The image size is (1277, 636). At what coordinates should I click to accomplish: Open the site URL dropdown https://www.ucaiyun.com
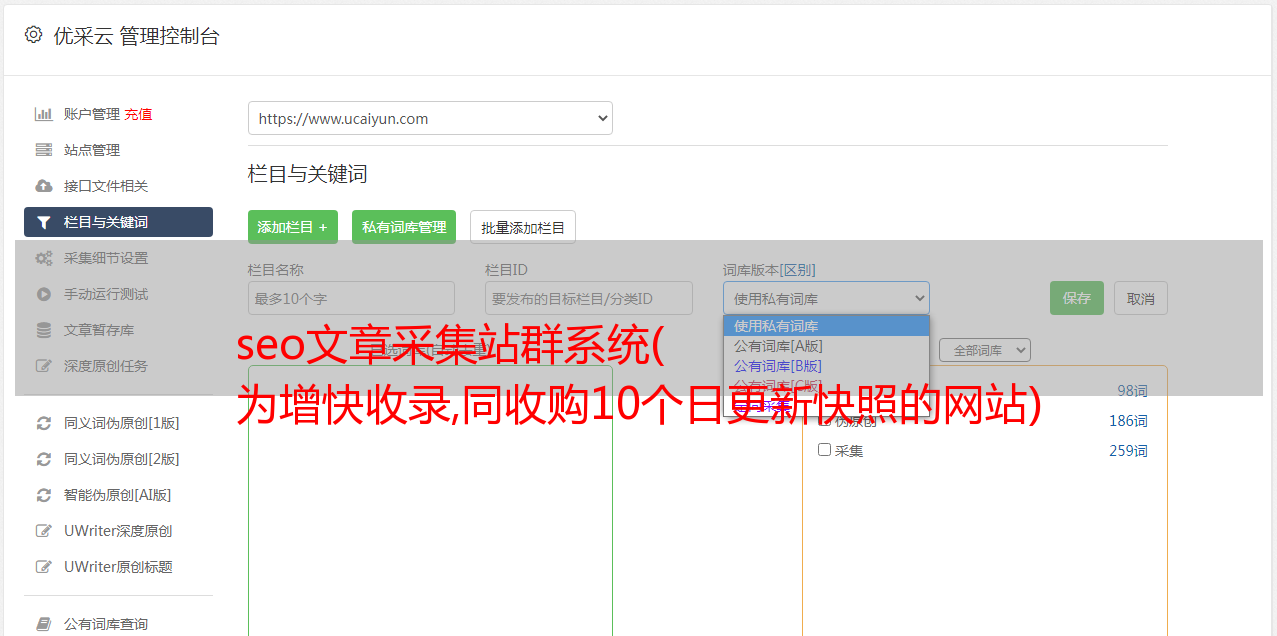[430, 118]
